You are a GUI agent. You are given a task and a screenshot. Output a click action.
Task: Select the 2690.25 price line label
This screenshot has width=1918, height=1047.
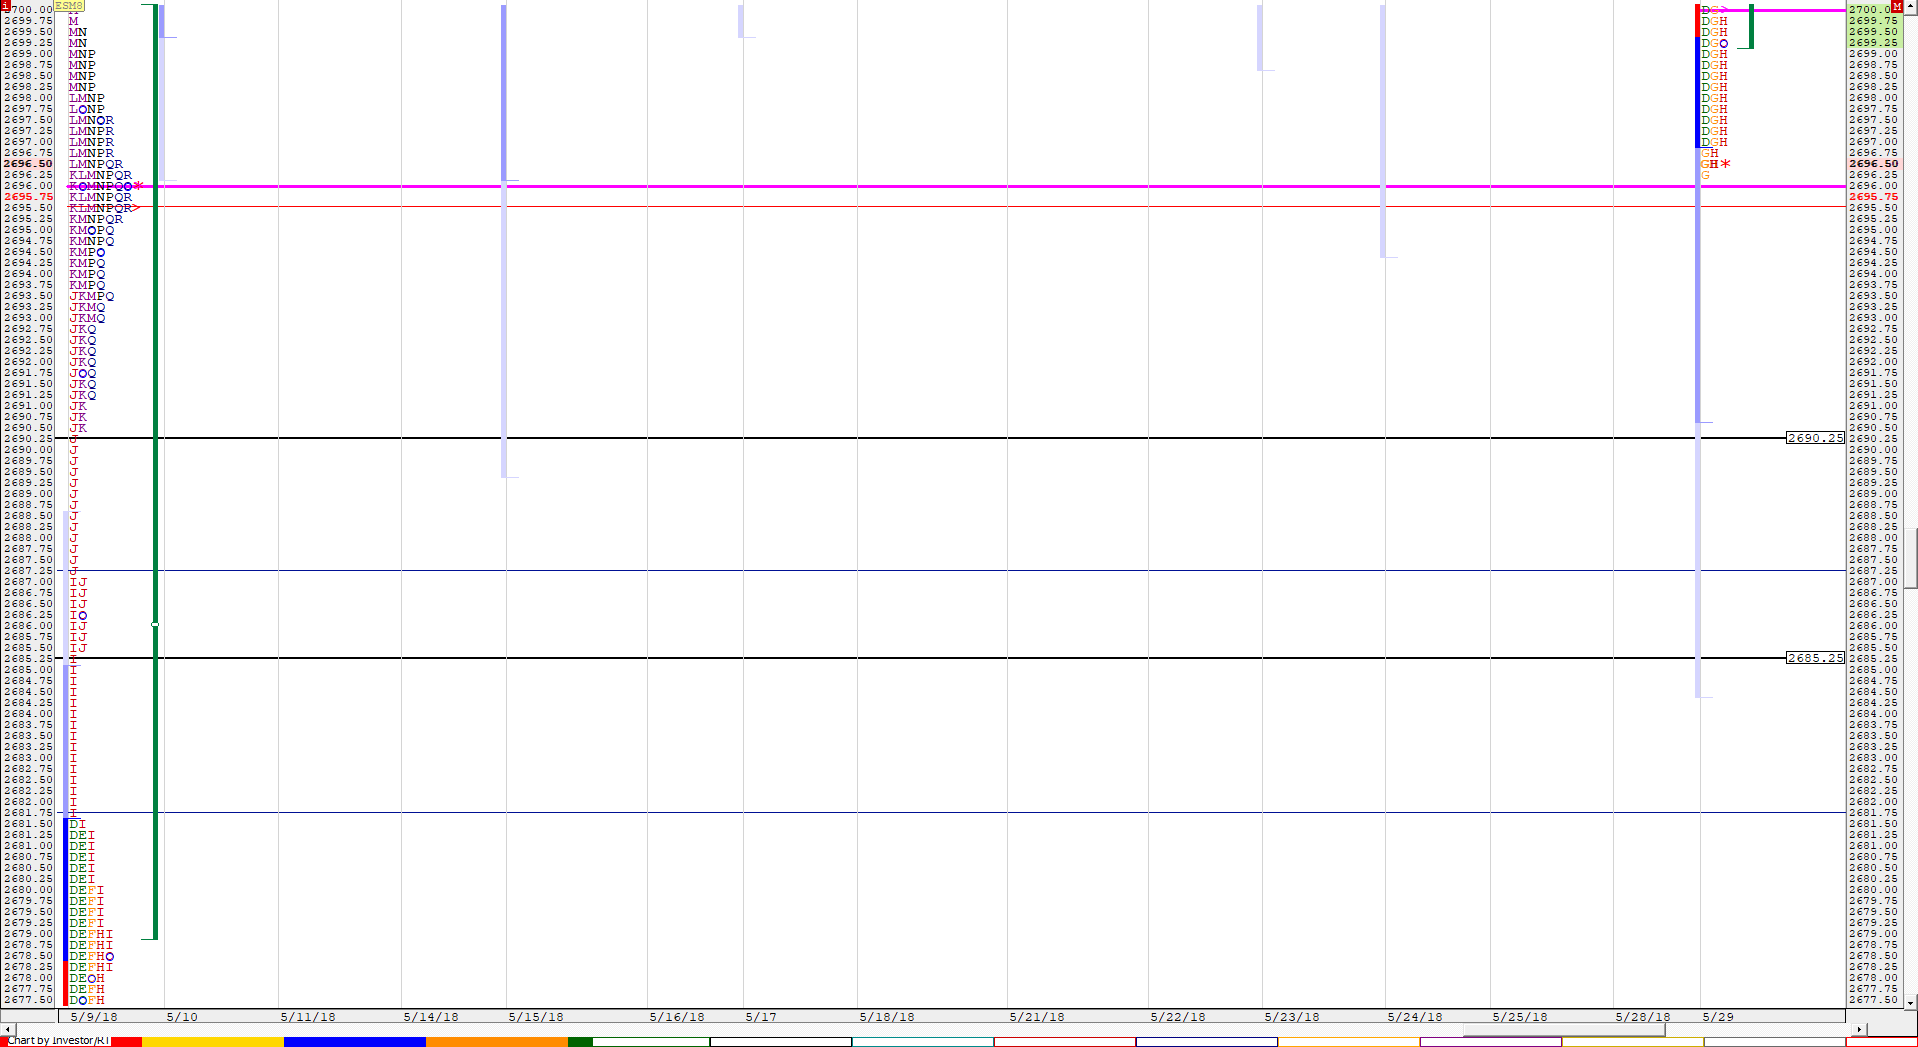(1815, 438)
